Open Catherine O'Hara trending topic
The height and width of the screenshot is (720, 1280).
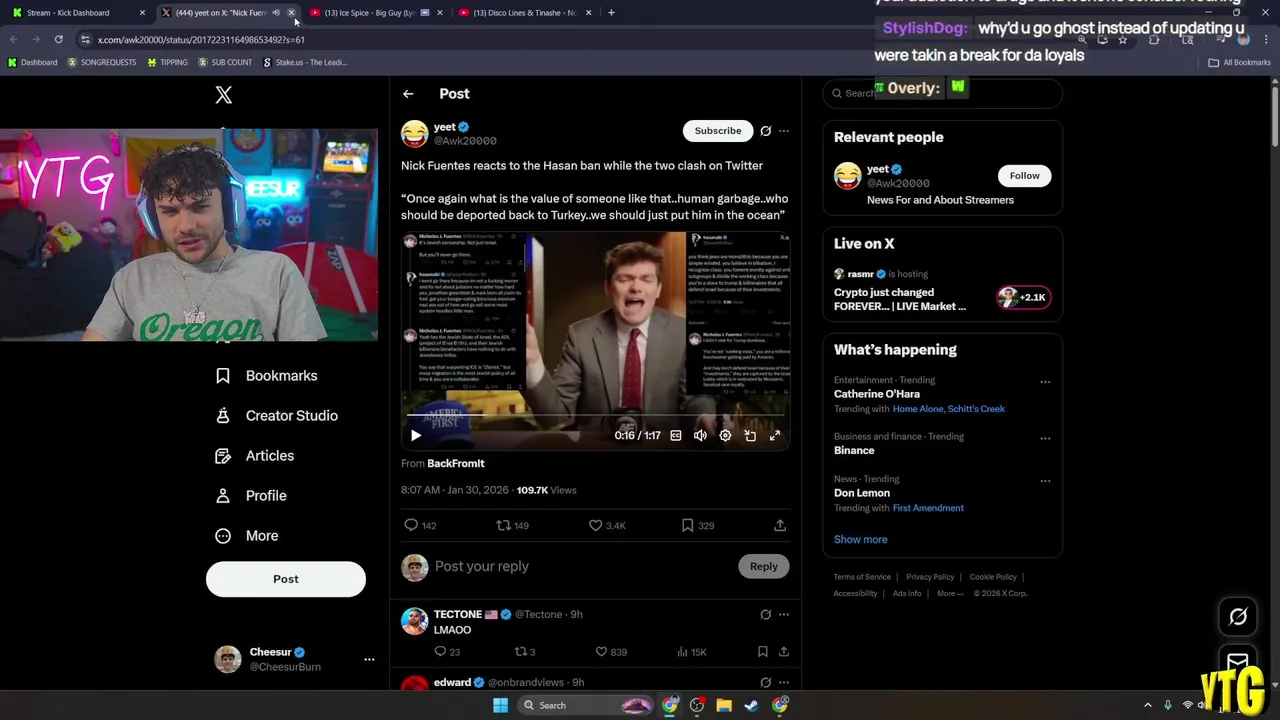(x=877, y=394)
